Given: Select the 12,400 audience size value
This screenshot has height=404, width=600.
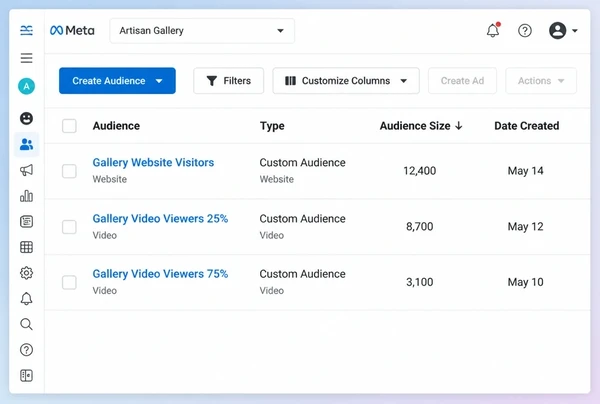Looking at the screenshot, I should (x=419, y=171).
